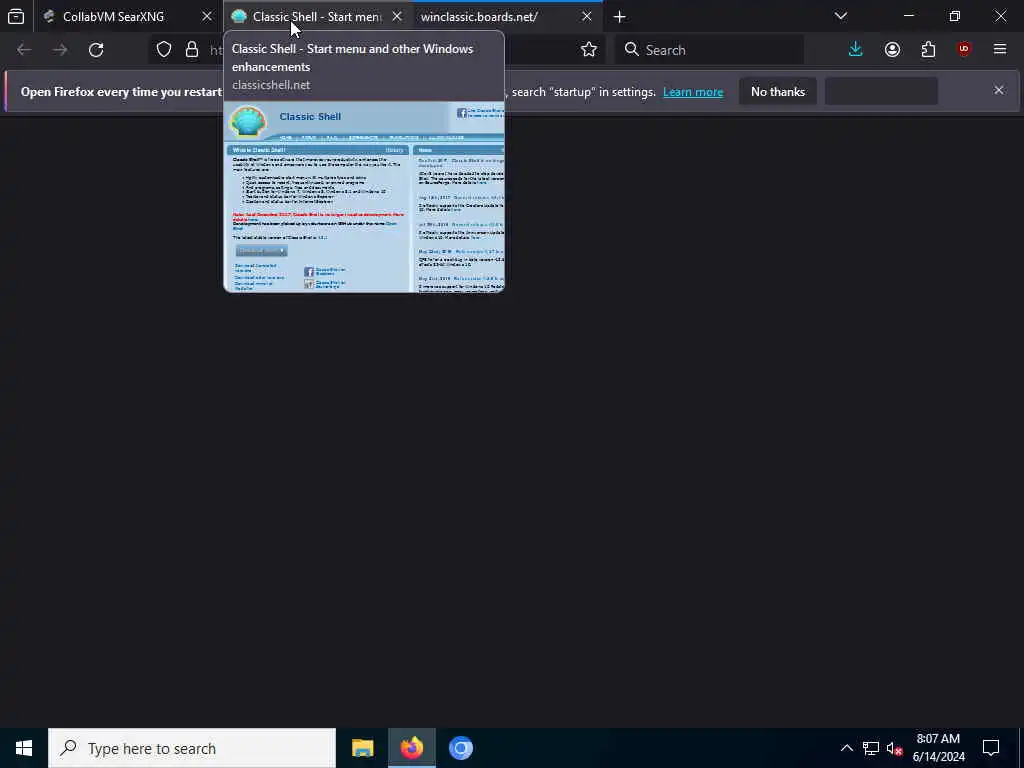Open a new tab with plus button
This screenshot has height=768, width=1024.
click(x=620, y=16)
